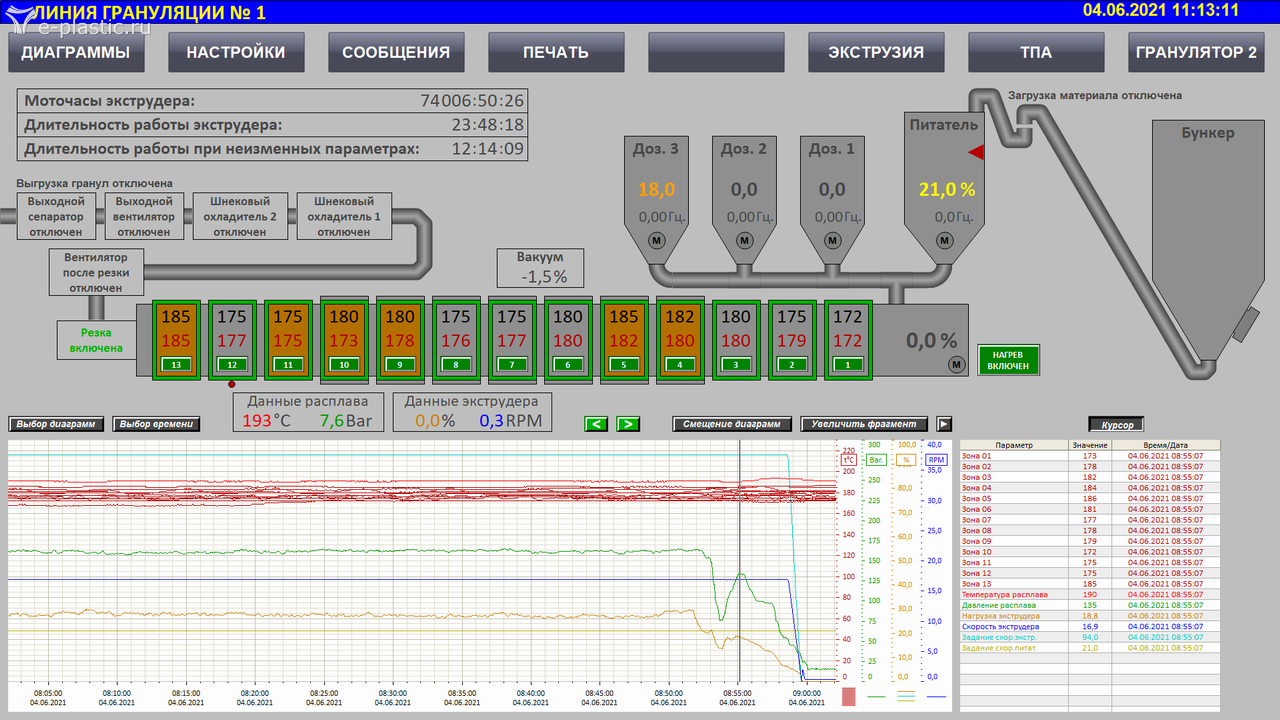Image resolution: width=1280 pixels, height=720 pixels.
Task: Click the motor icon under Доз. 2
Action: [x=744, y=240]
